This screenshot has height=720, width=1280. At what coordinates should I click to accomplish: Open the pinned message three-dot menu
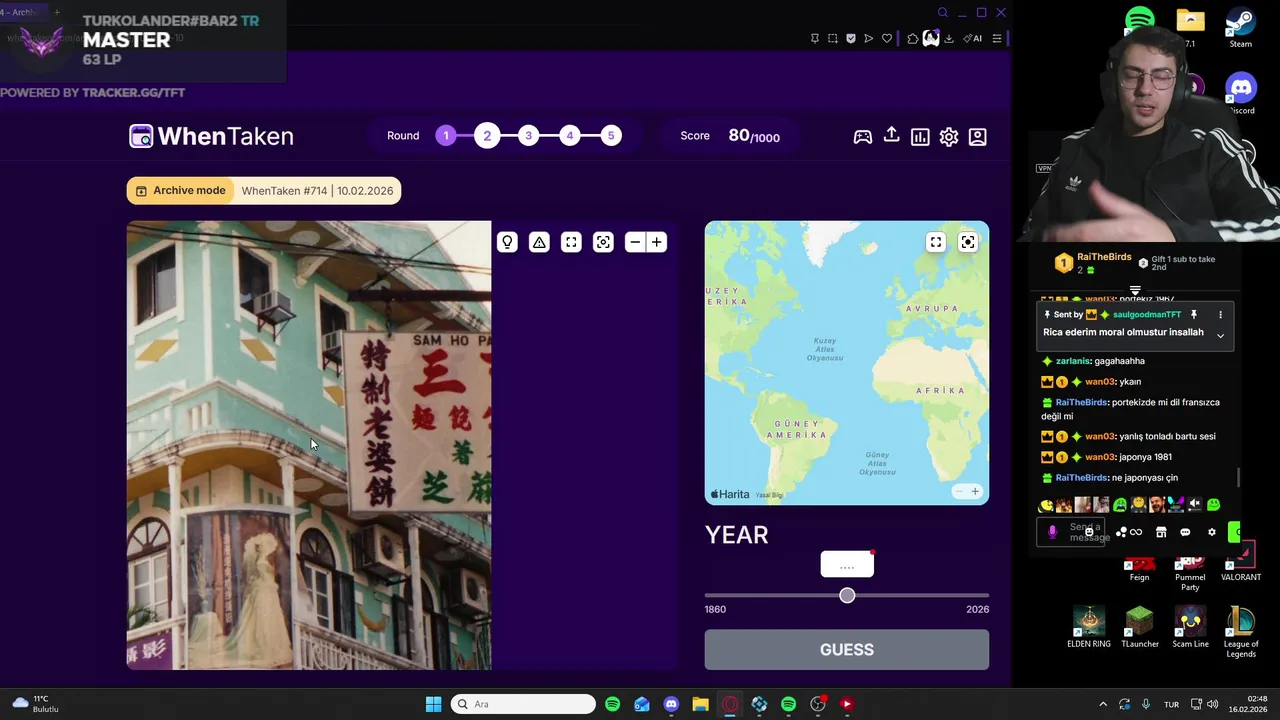[1220, 314]
